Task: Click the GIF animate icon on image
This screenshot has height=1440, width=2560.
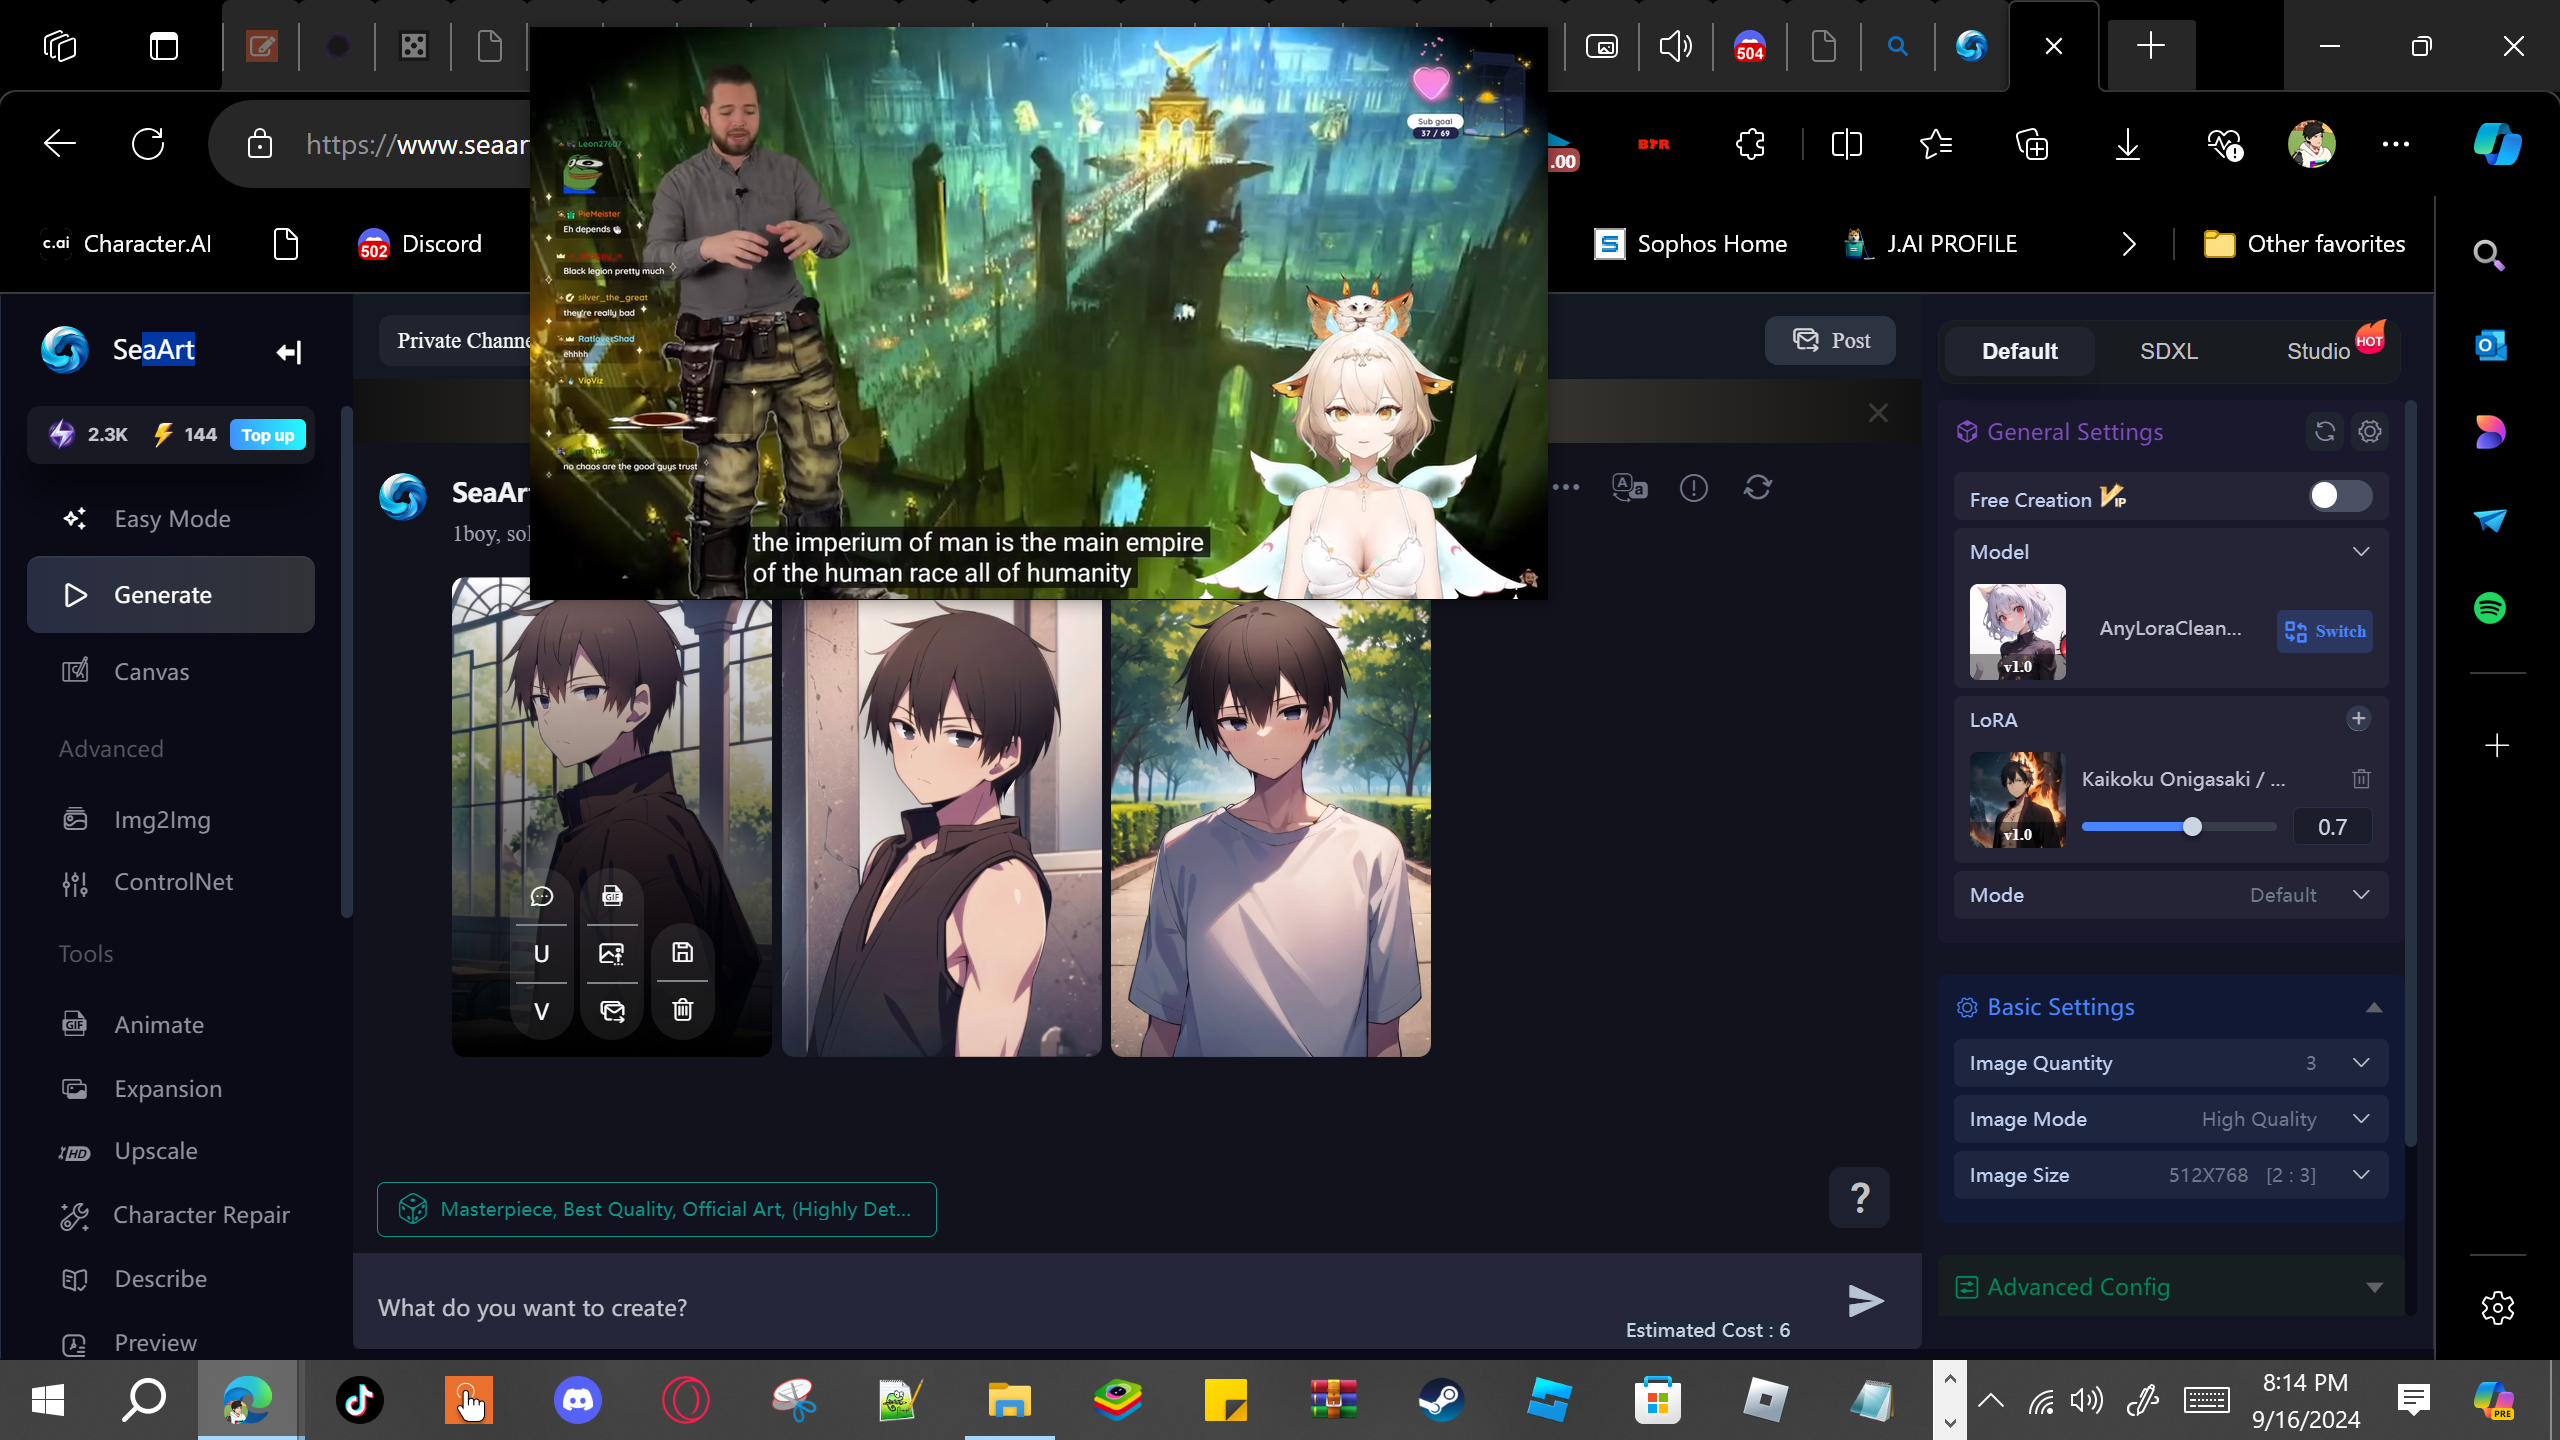Action: (x=612, y=896)
